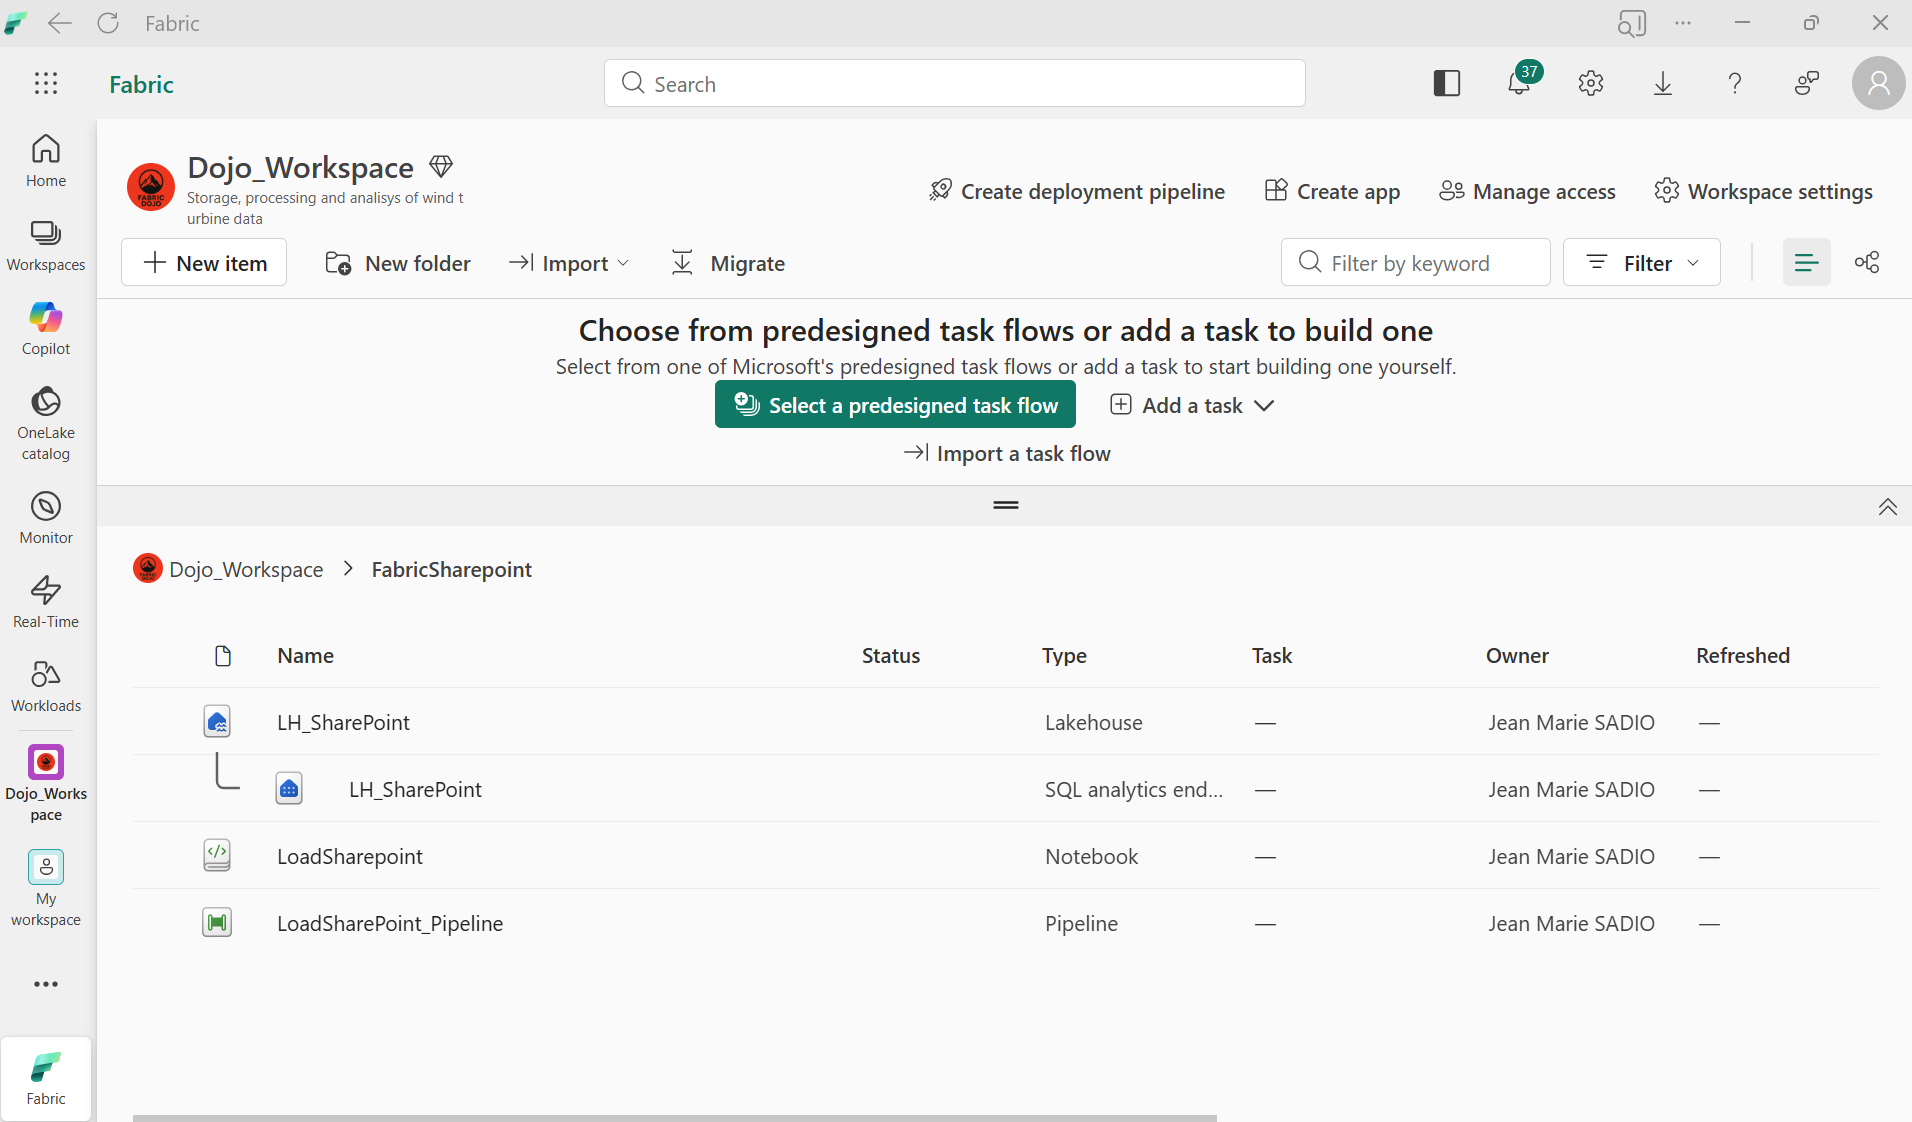Open the Import dropdown in the toolbar
1912x1122 pixels.
(x=568, y=262)
